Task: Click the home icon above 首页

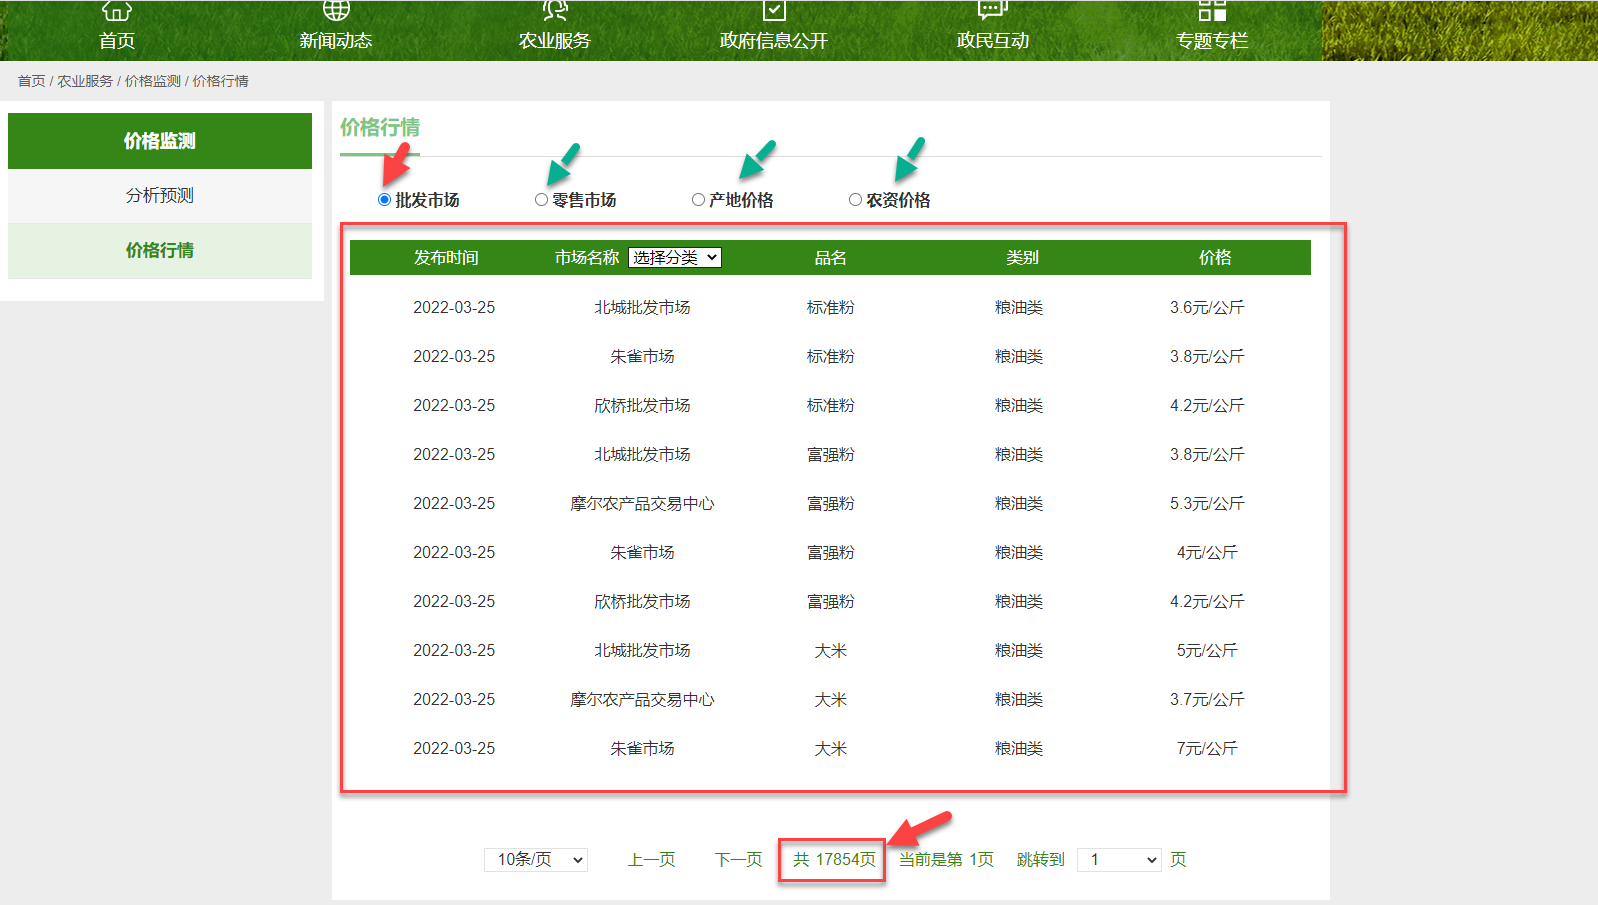Action: click(117, 11)
